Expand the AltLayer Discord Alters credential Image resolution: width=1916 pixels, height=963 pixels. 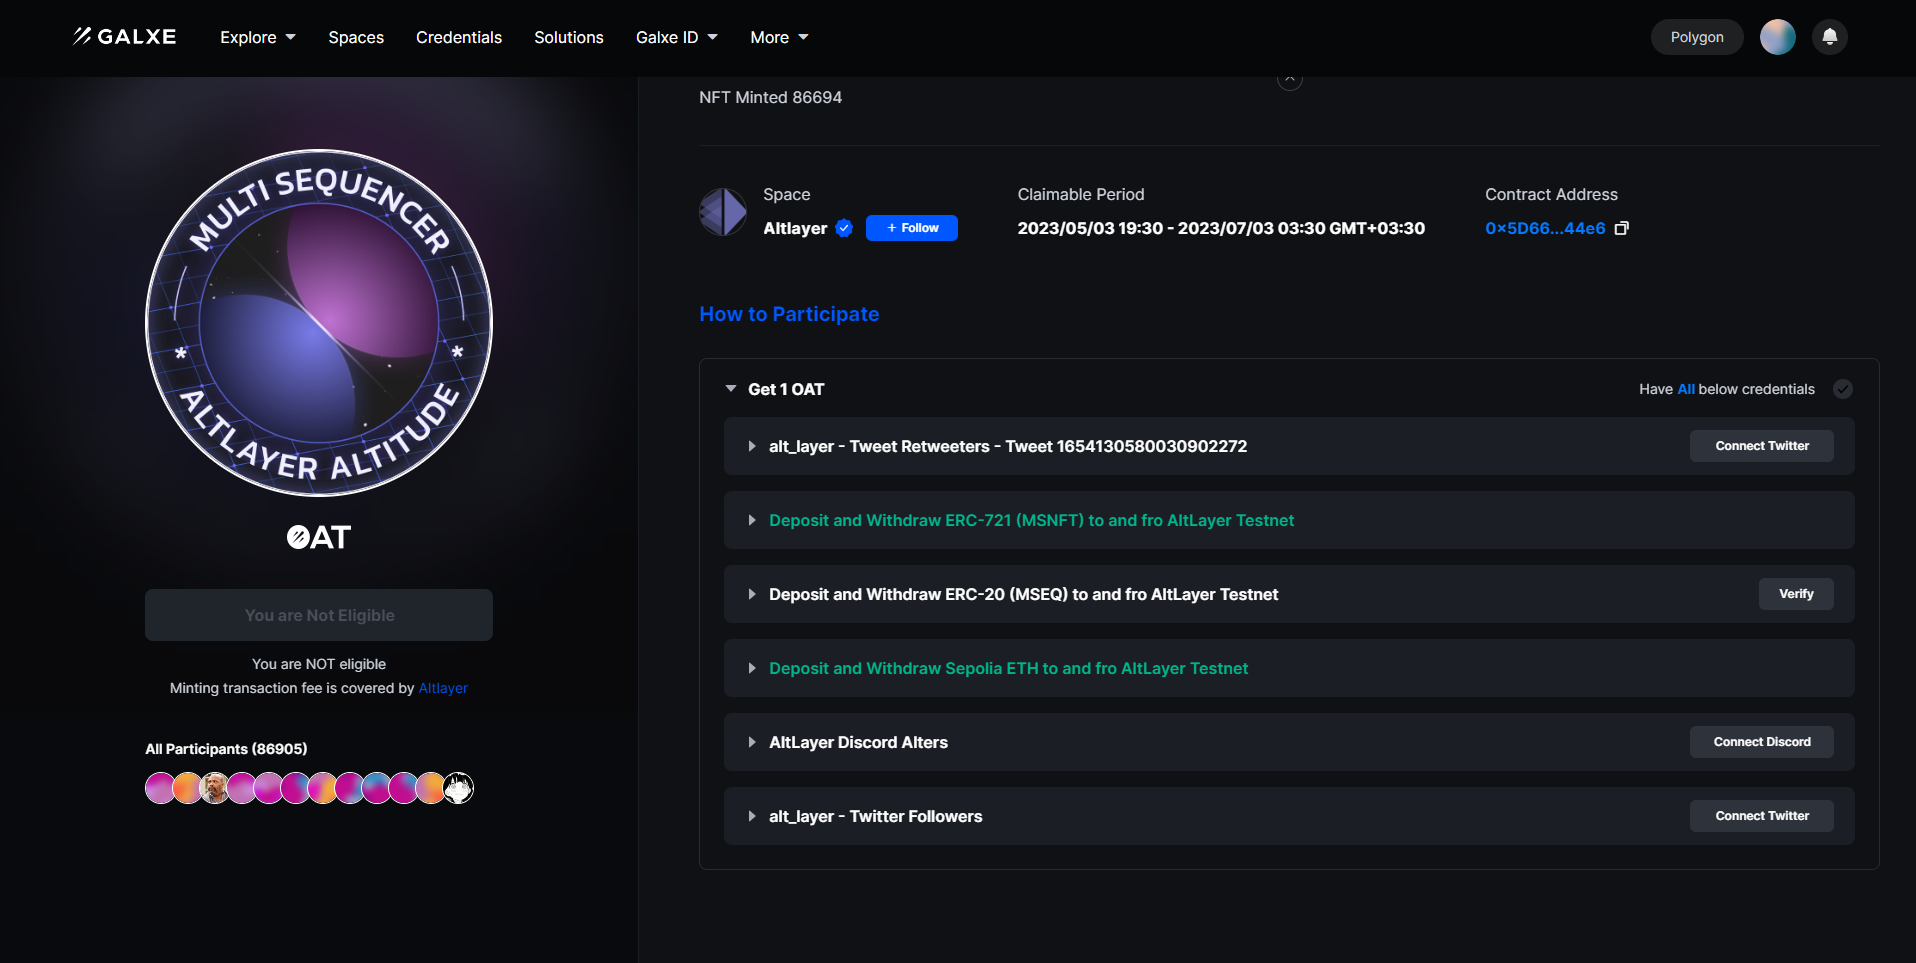point(752,742)
